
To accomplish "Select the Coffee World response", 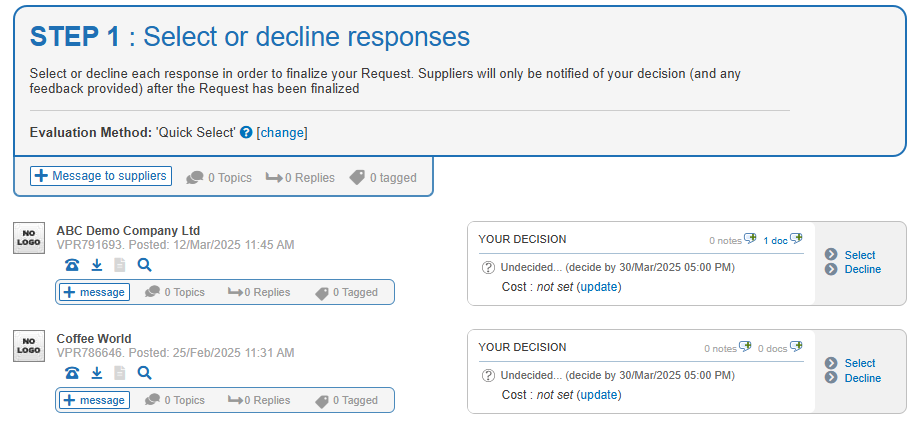I will pos(859,363).
